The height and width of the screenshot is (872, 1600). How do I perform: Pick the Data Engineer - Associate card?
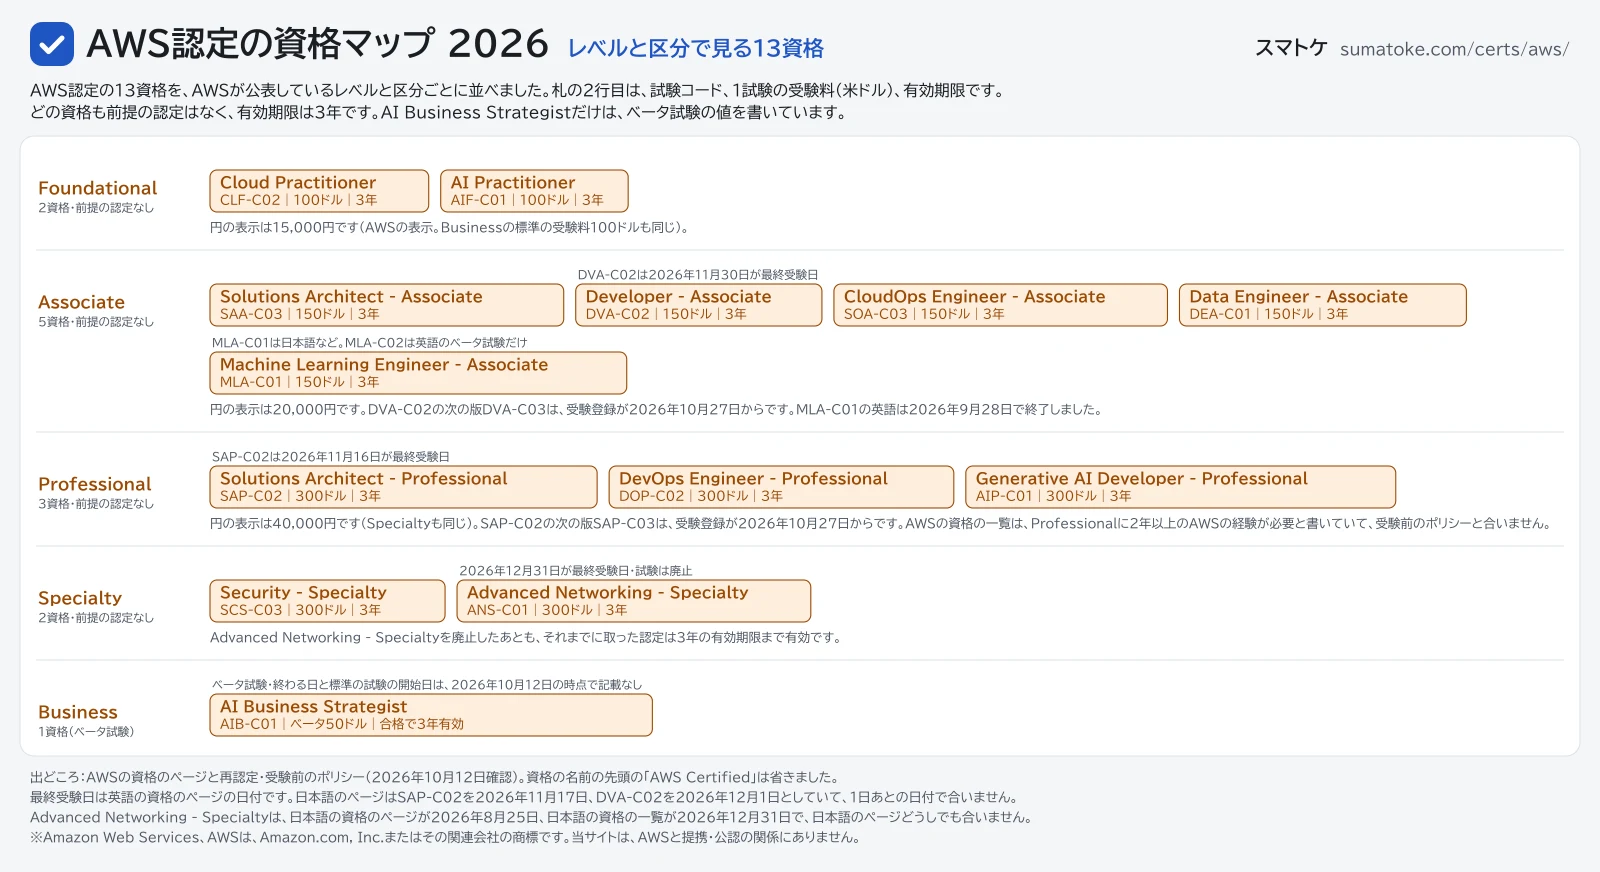[1323, 305]
